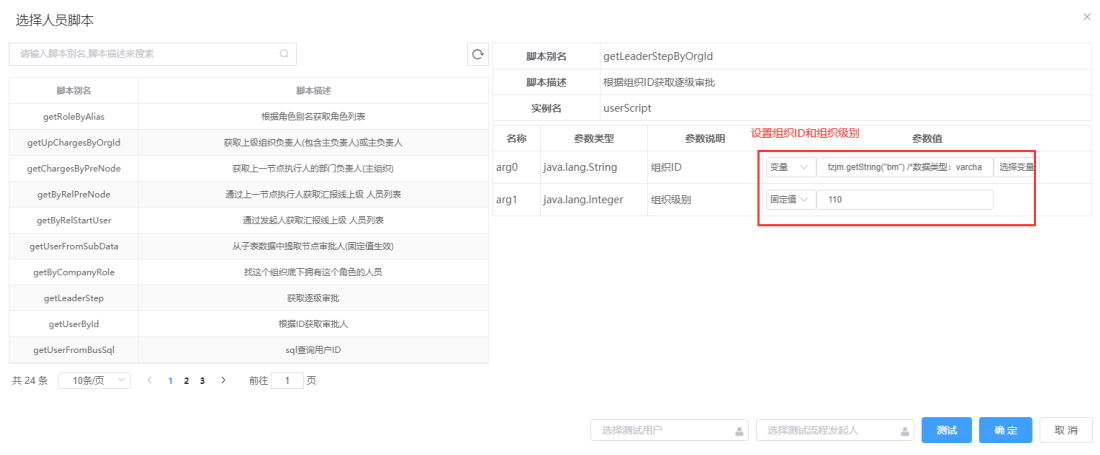This screenshot has width=1100, height=455.
Task: Confirm with the 确定 button
Action: tap(1005, 430)
